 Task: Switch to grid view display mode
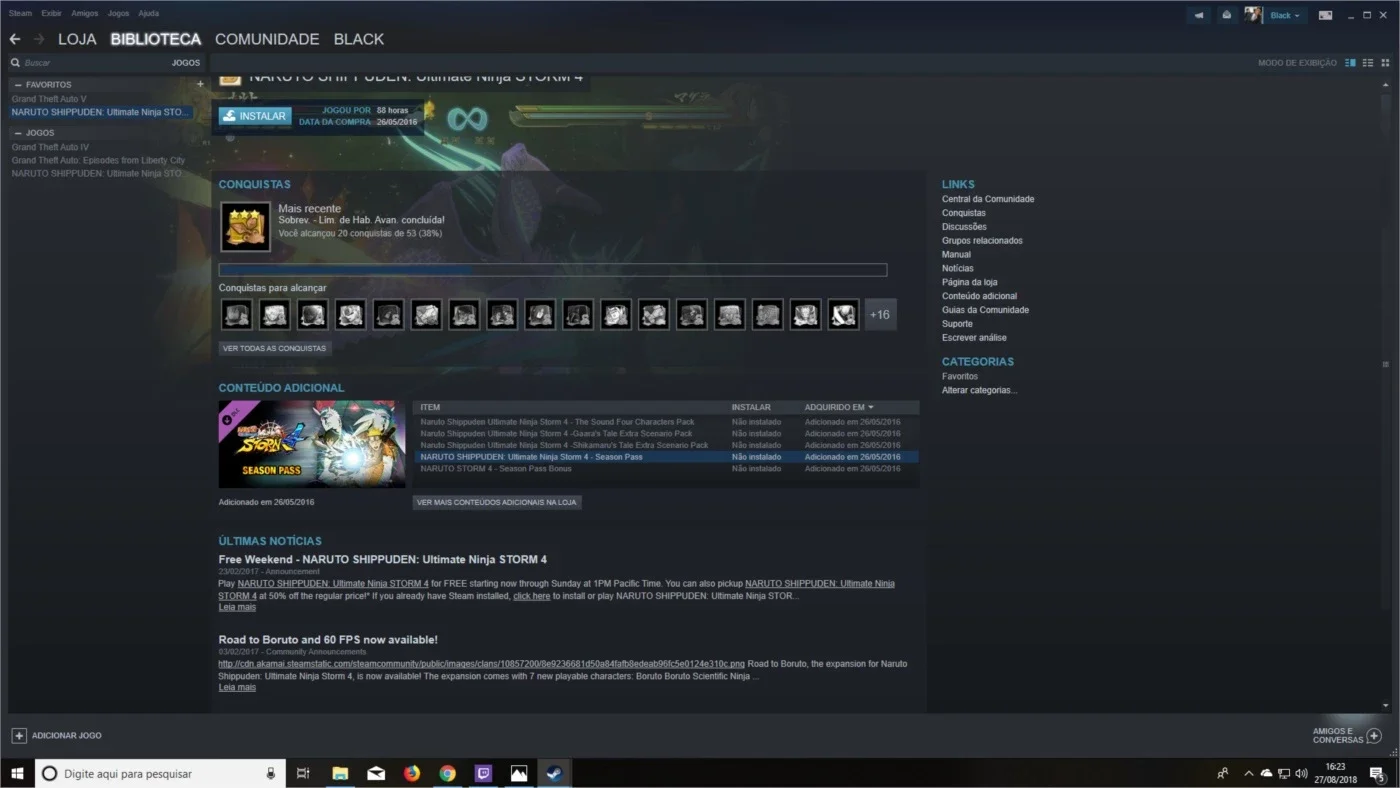pyautogui.click(x=1386, y=63)
